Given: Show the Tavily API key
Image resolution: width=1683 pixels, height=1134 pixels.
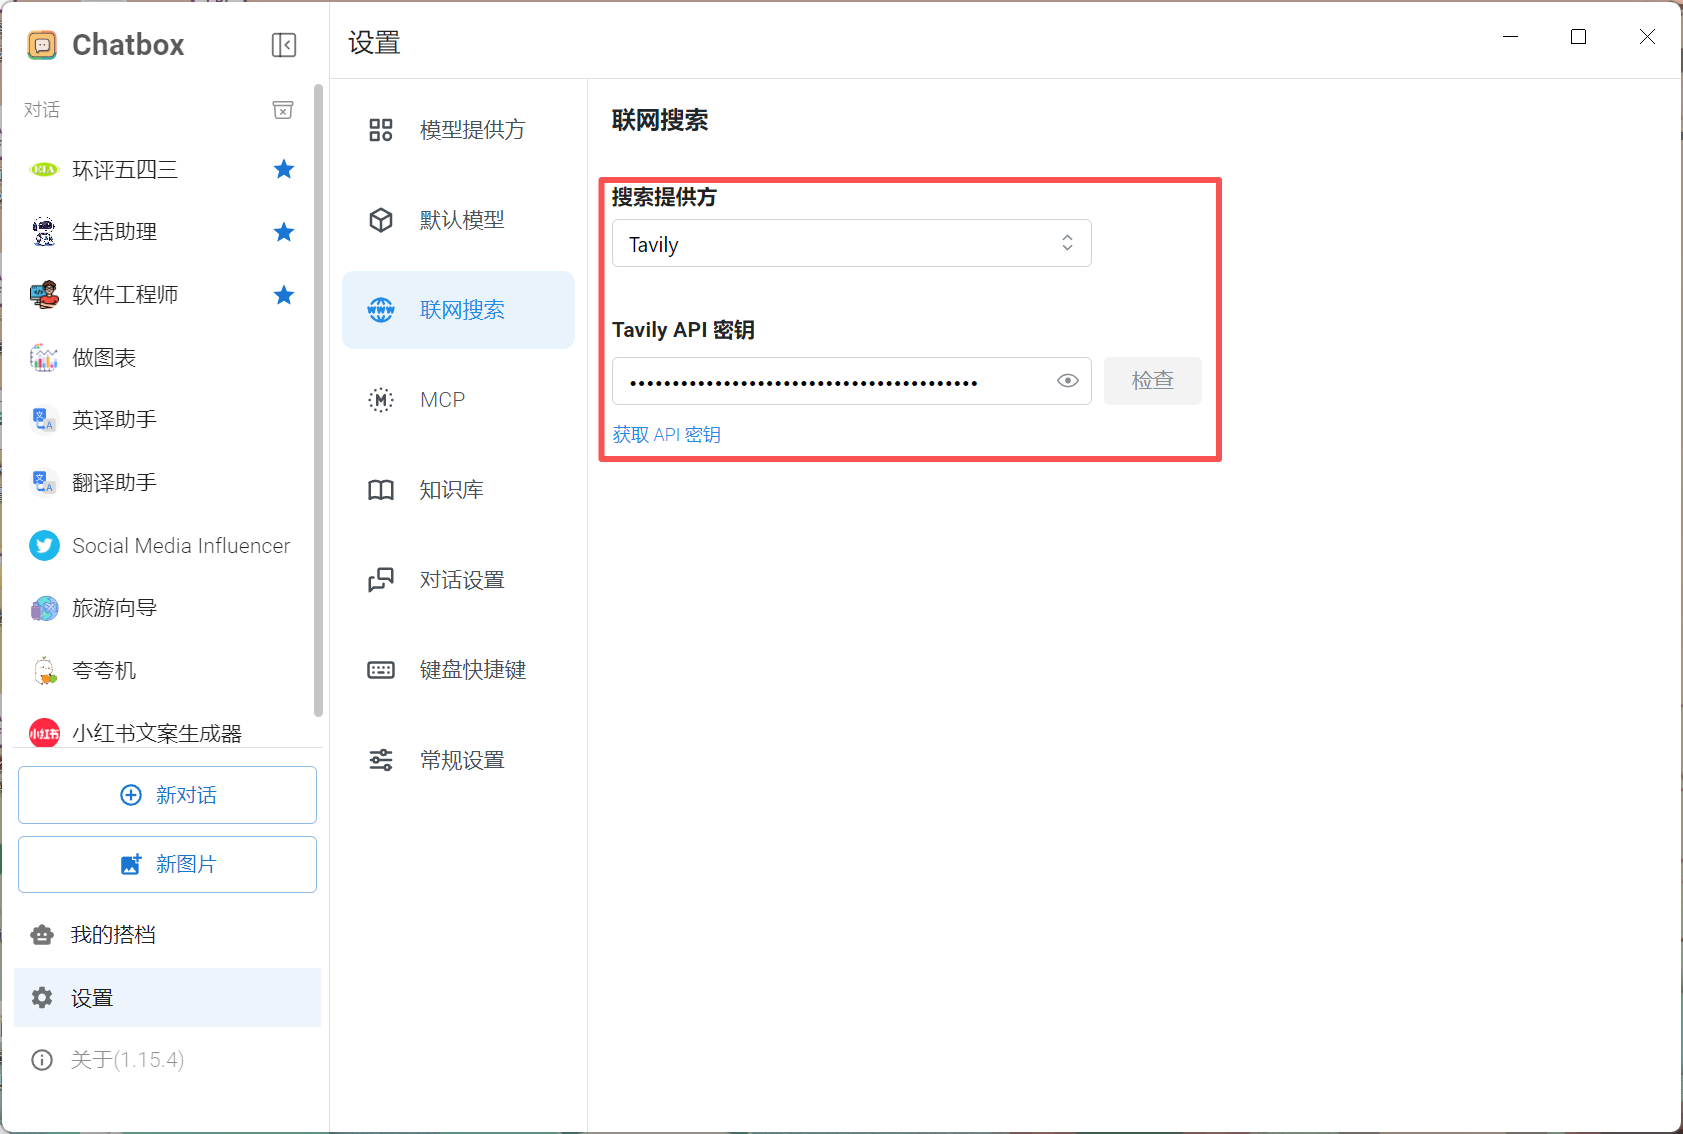Looking at the screenshot, I should click(x=1067, y=381).
